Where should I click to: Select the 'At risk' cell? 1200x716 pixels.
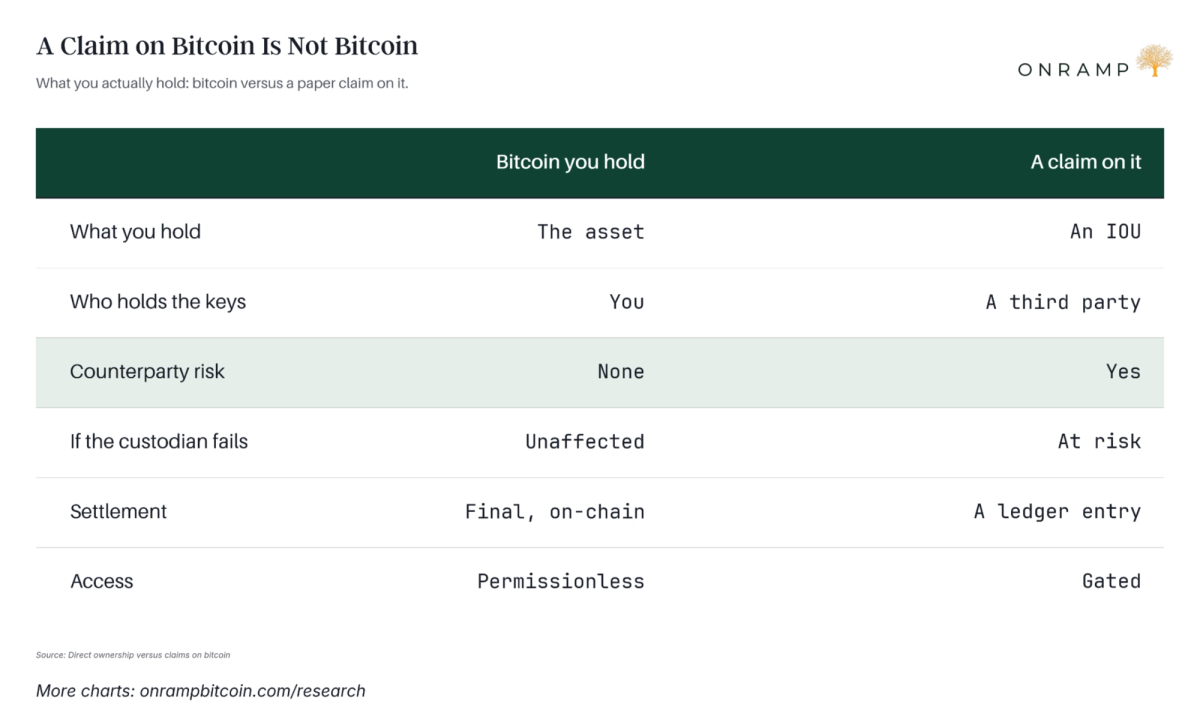coord(1099,442)
